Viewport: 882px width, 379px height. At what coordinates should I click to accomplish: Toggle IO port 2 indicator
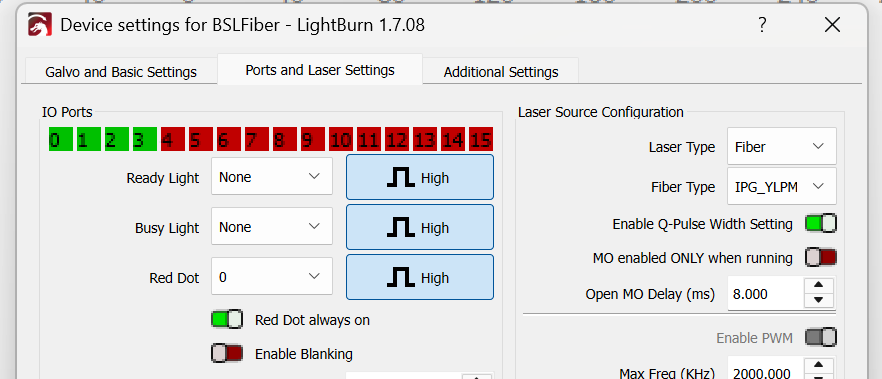point(117,139)
